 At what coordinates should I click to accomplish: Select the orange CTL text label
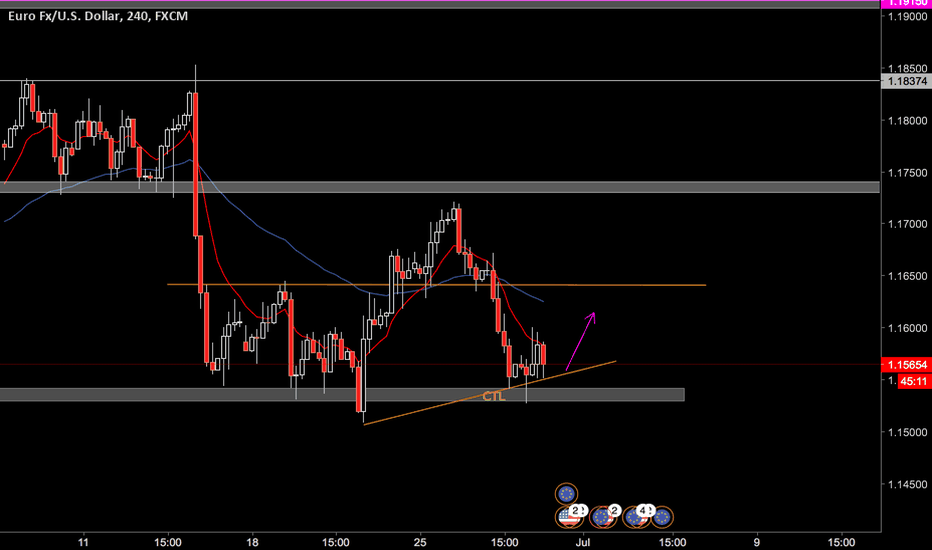493,396
